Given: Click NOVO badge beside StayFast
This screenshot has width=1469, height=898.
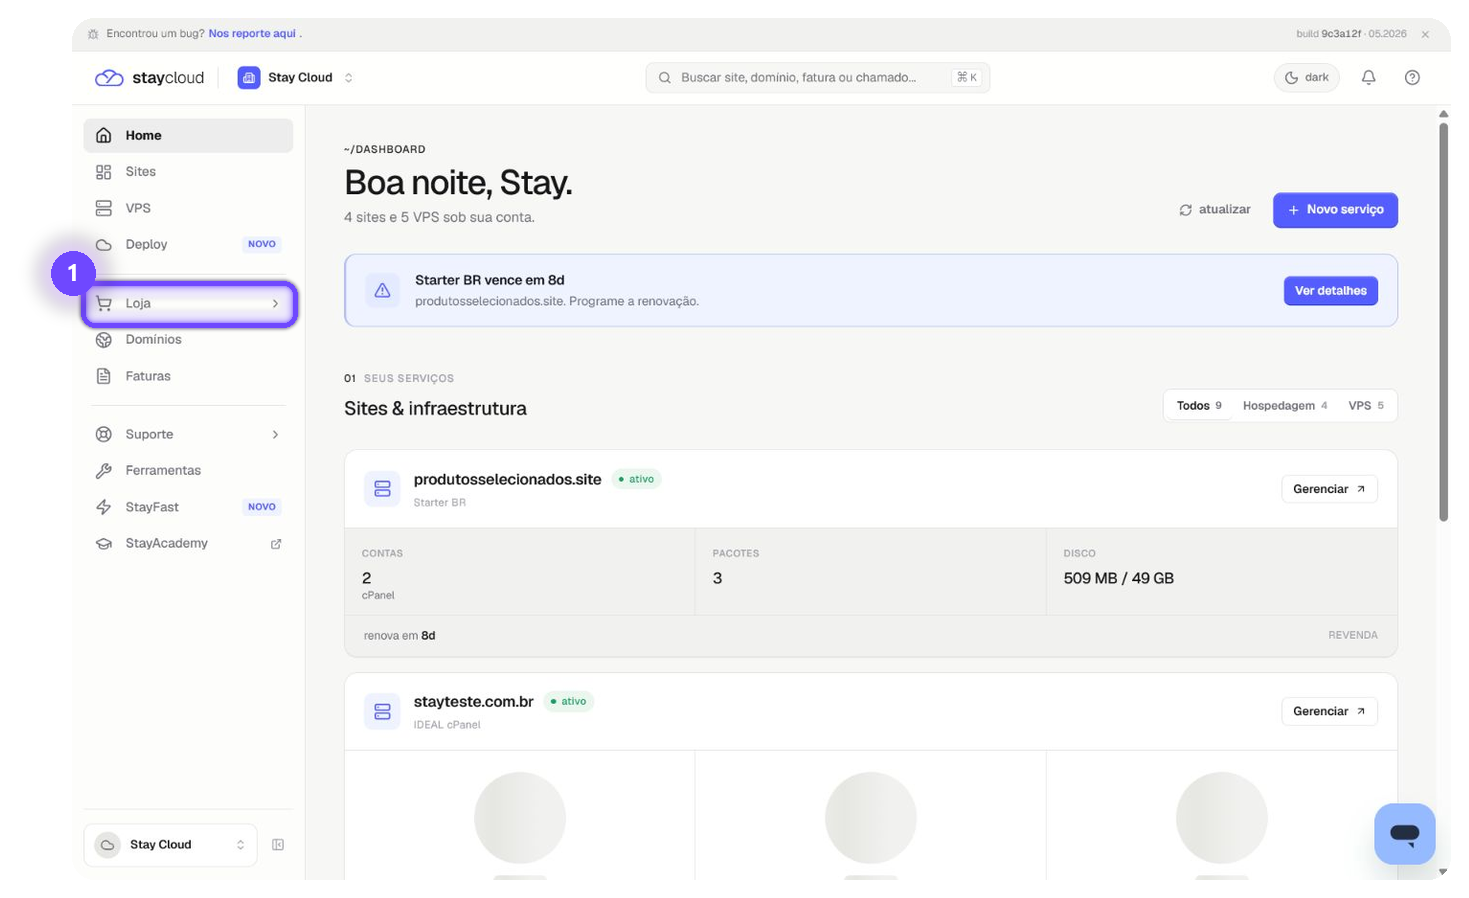Looking at the screenshot, I should (x=262, y=507).
